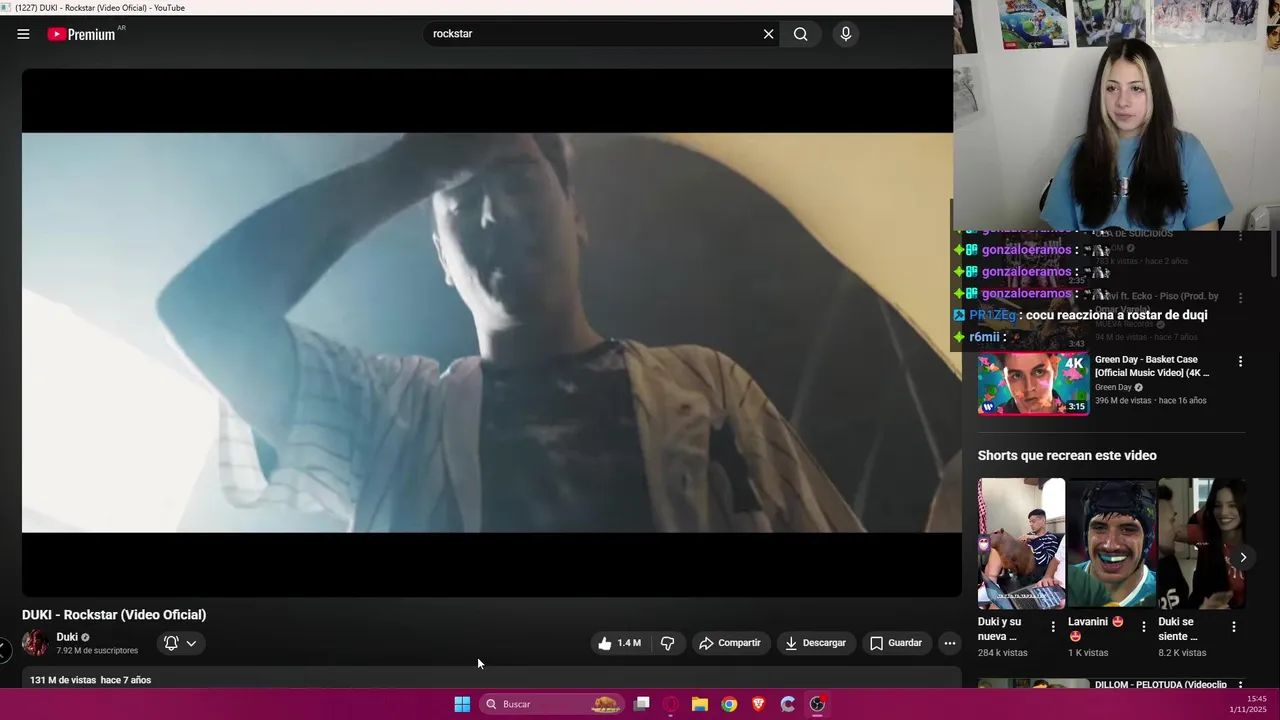The image size is (1280, 720).
Task: Open OBS Studio from taskbar
Action: [817, 704]
